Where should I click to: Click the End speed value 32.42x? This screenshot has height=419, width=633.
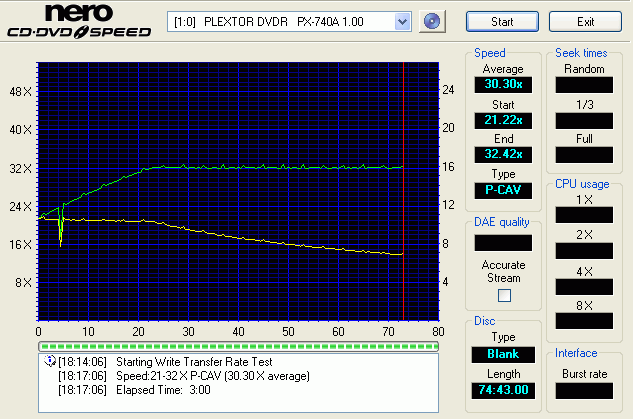[x=503, y=154]
